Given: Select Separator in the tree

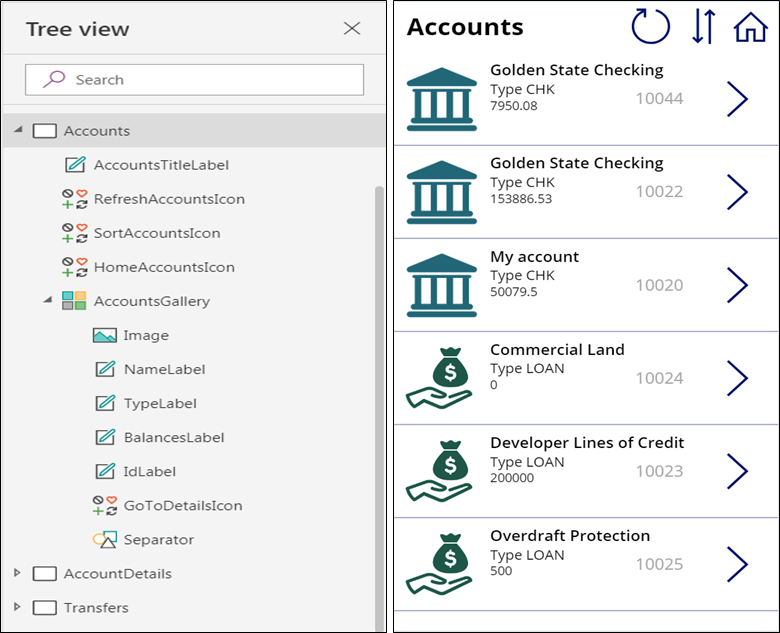Looking at the screenshot, I should tap(158, 540).
